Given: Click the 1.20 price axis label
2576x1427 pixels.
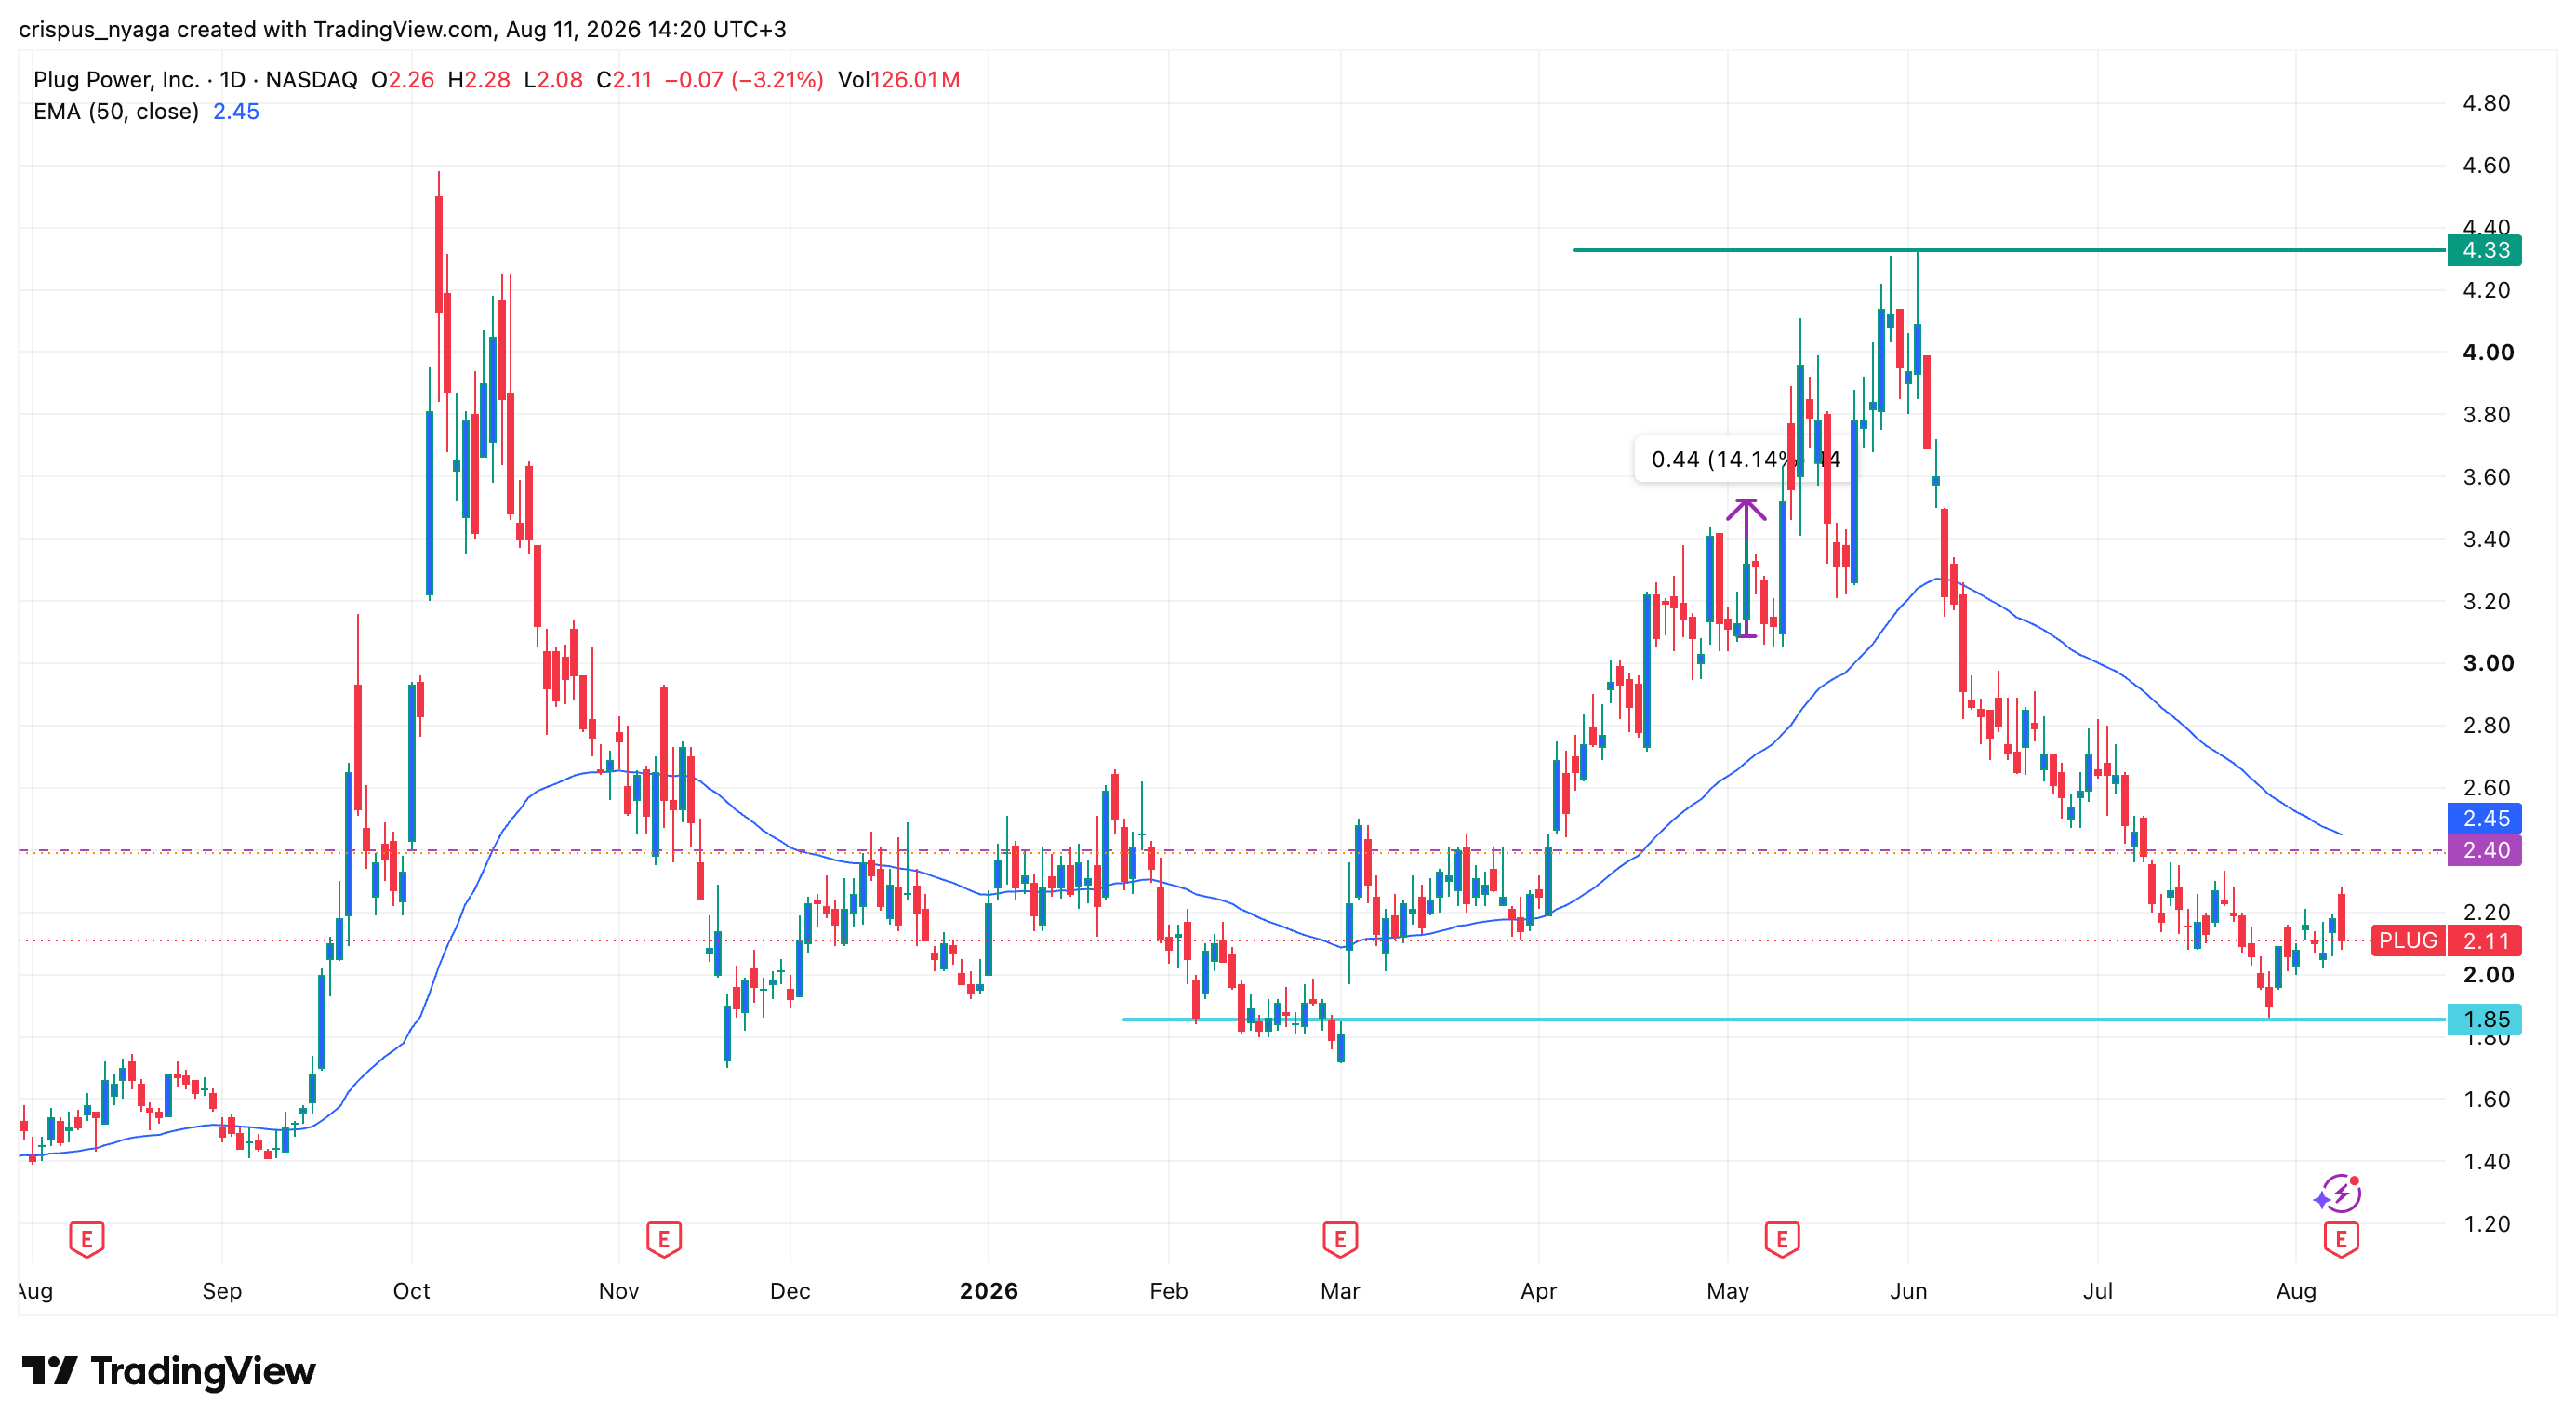Looking at the screenshot, I should point(2486,1224).
